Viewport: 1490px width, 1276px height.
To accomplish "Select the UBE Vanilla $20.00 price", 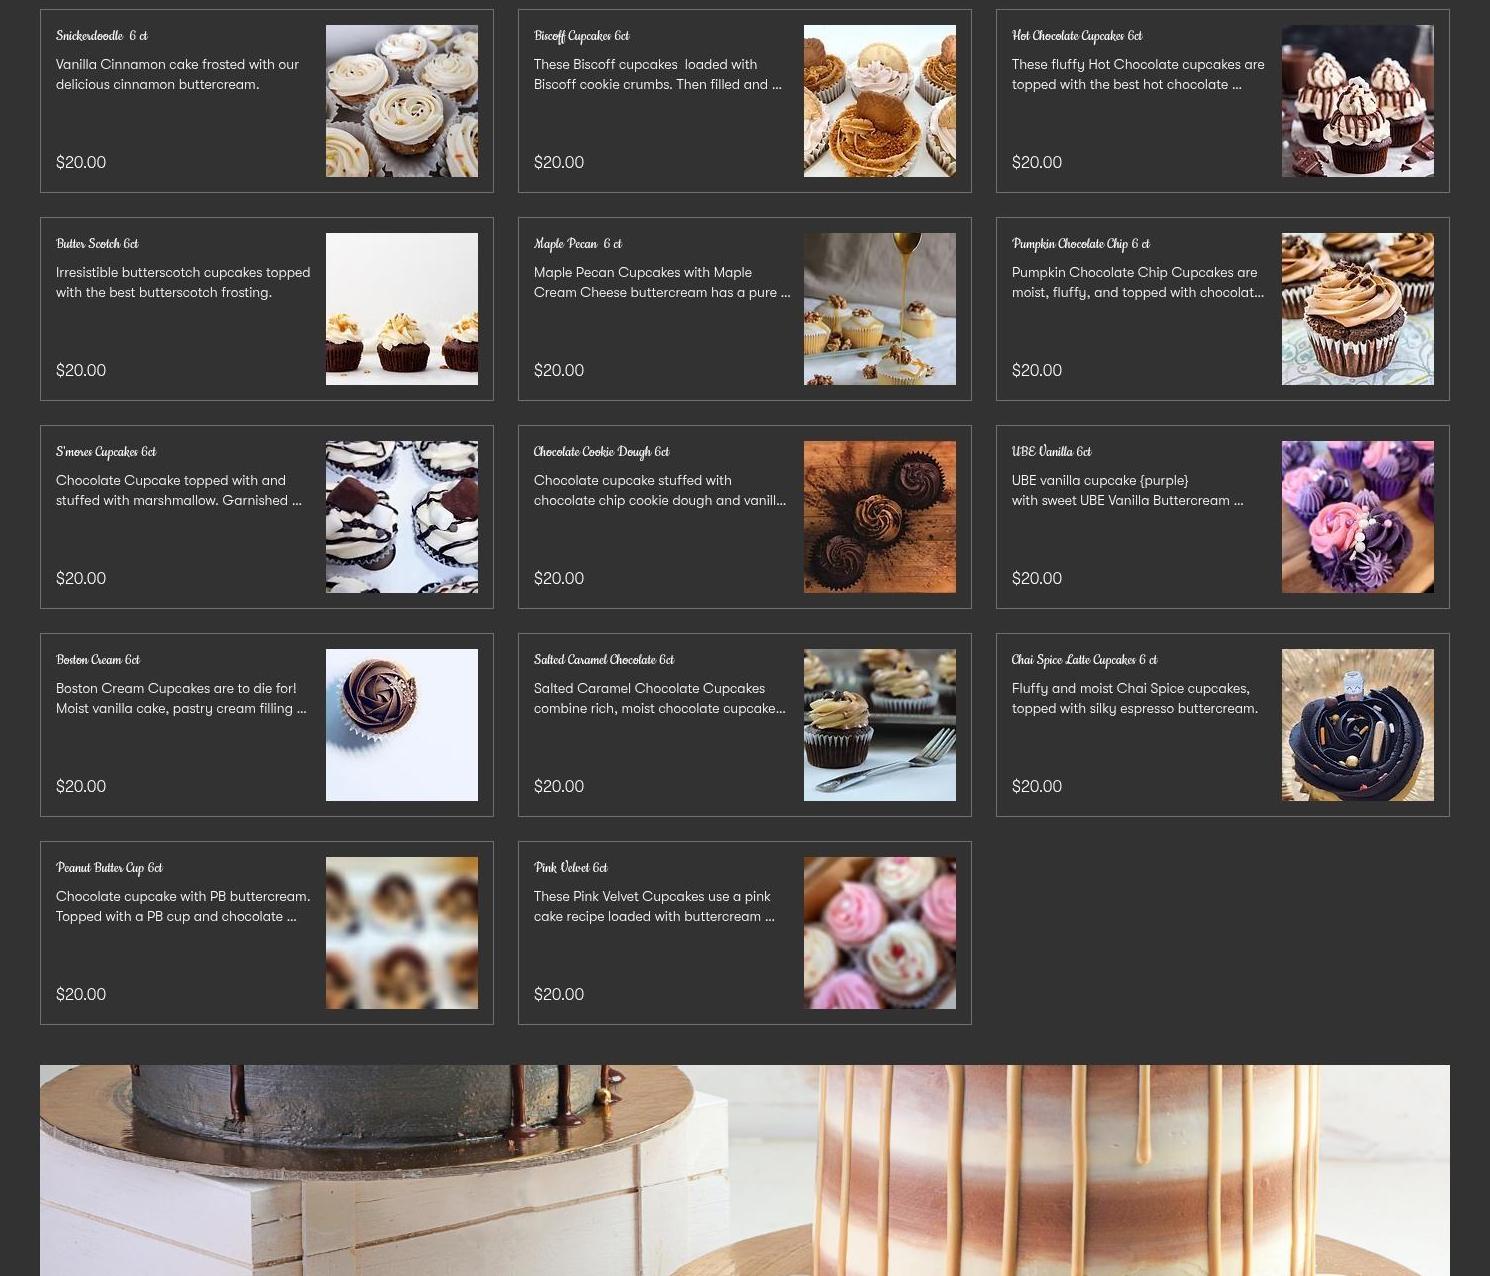I will 1037,578.
